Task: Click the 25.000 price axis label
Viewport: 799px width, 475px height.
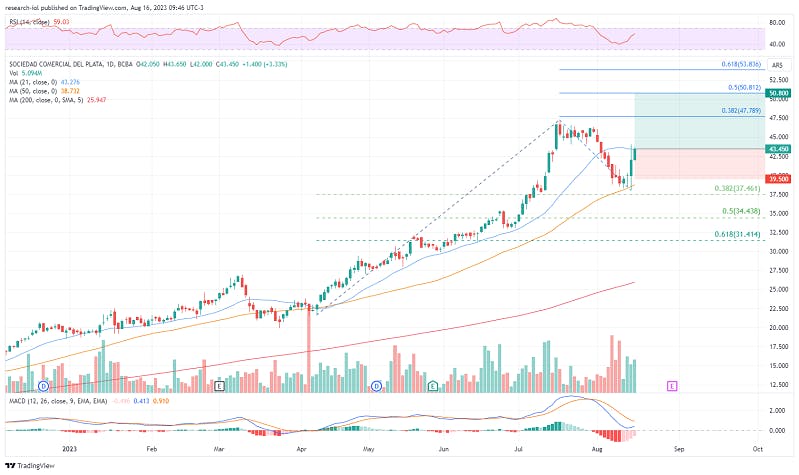Action: point(779,289)
